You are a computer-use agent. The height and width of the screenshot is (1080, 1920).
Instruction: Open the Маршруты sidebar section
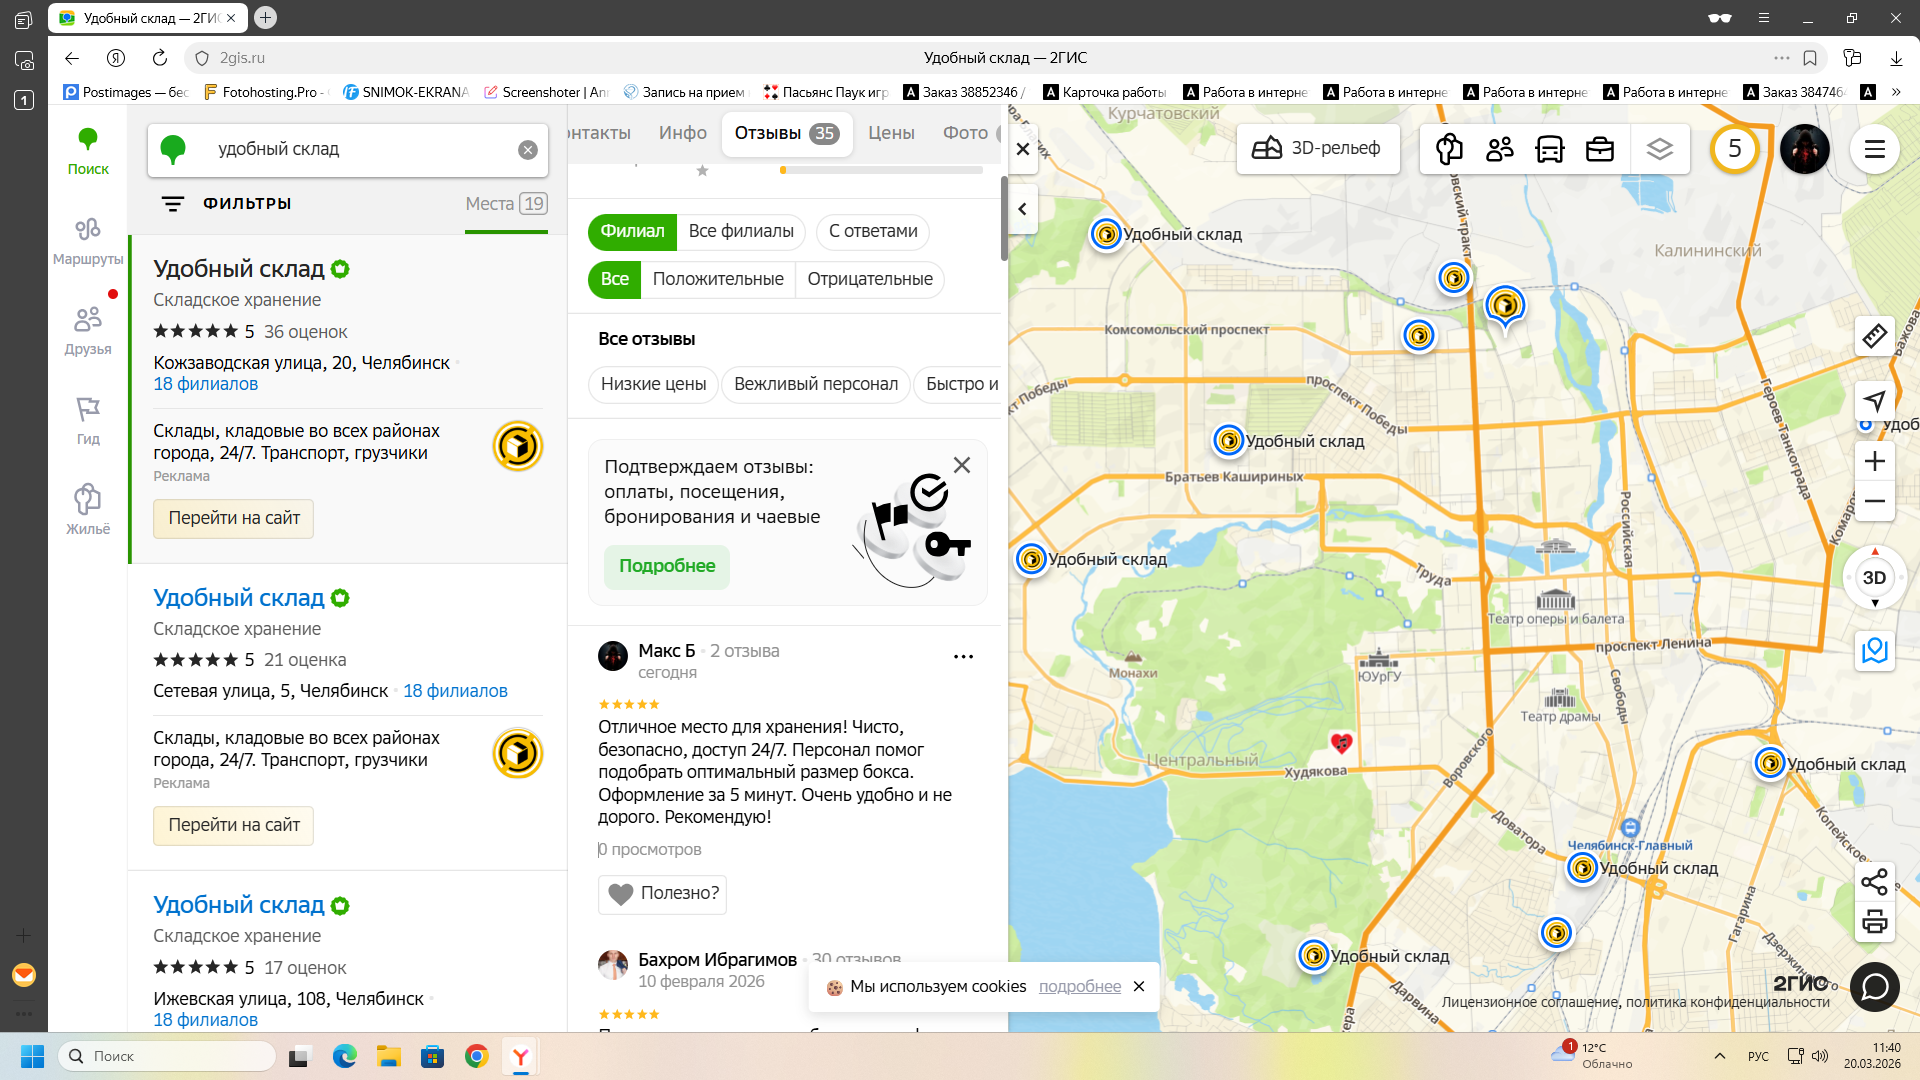(x=88, y=241)
